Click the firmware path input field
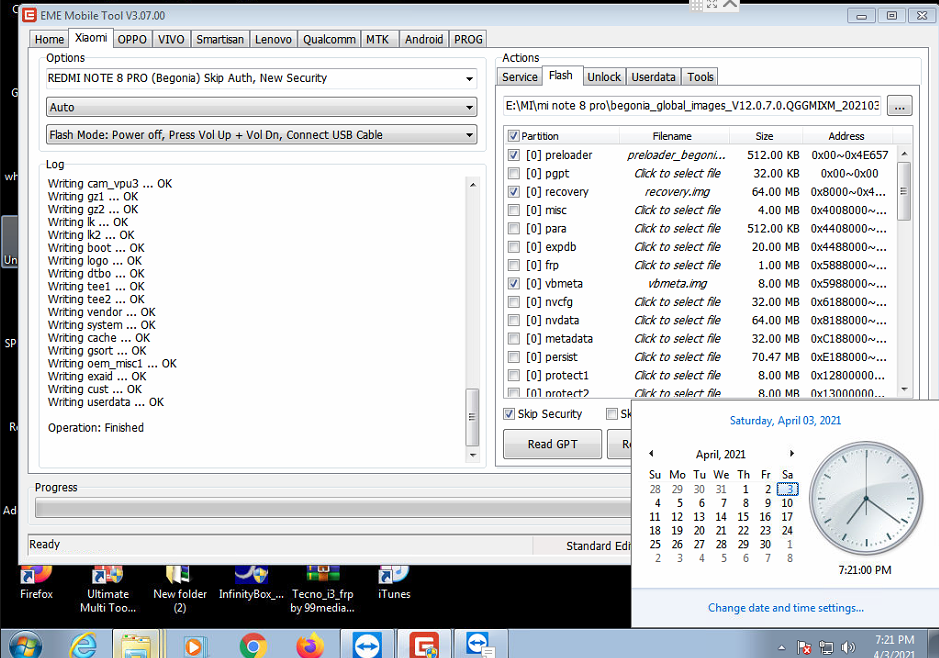939x658 pixels. click(x=692, y=106)
